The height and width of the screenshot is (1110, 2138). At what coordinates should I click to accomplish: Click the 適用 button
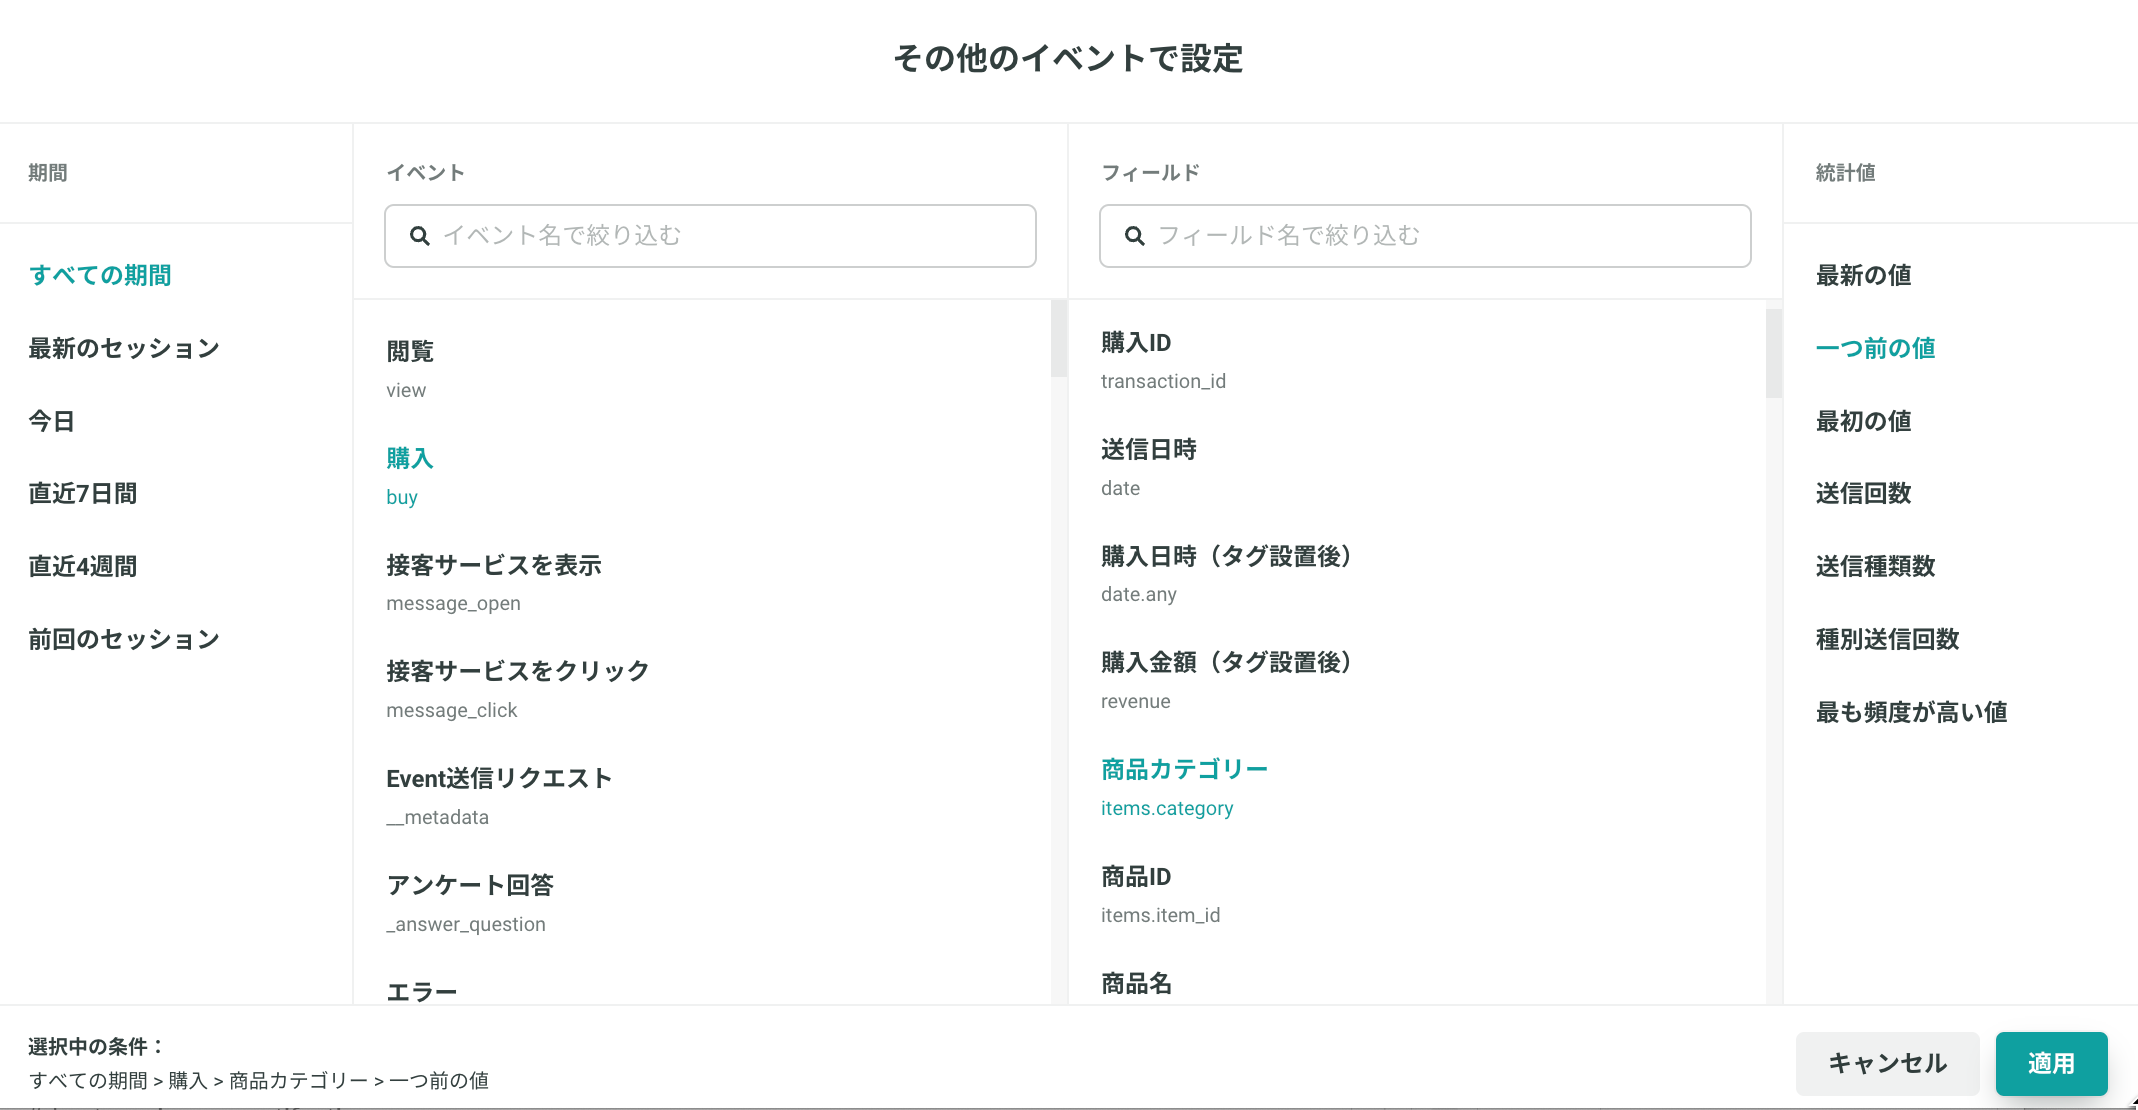(2052, 1063)
